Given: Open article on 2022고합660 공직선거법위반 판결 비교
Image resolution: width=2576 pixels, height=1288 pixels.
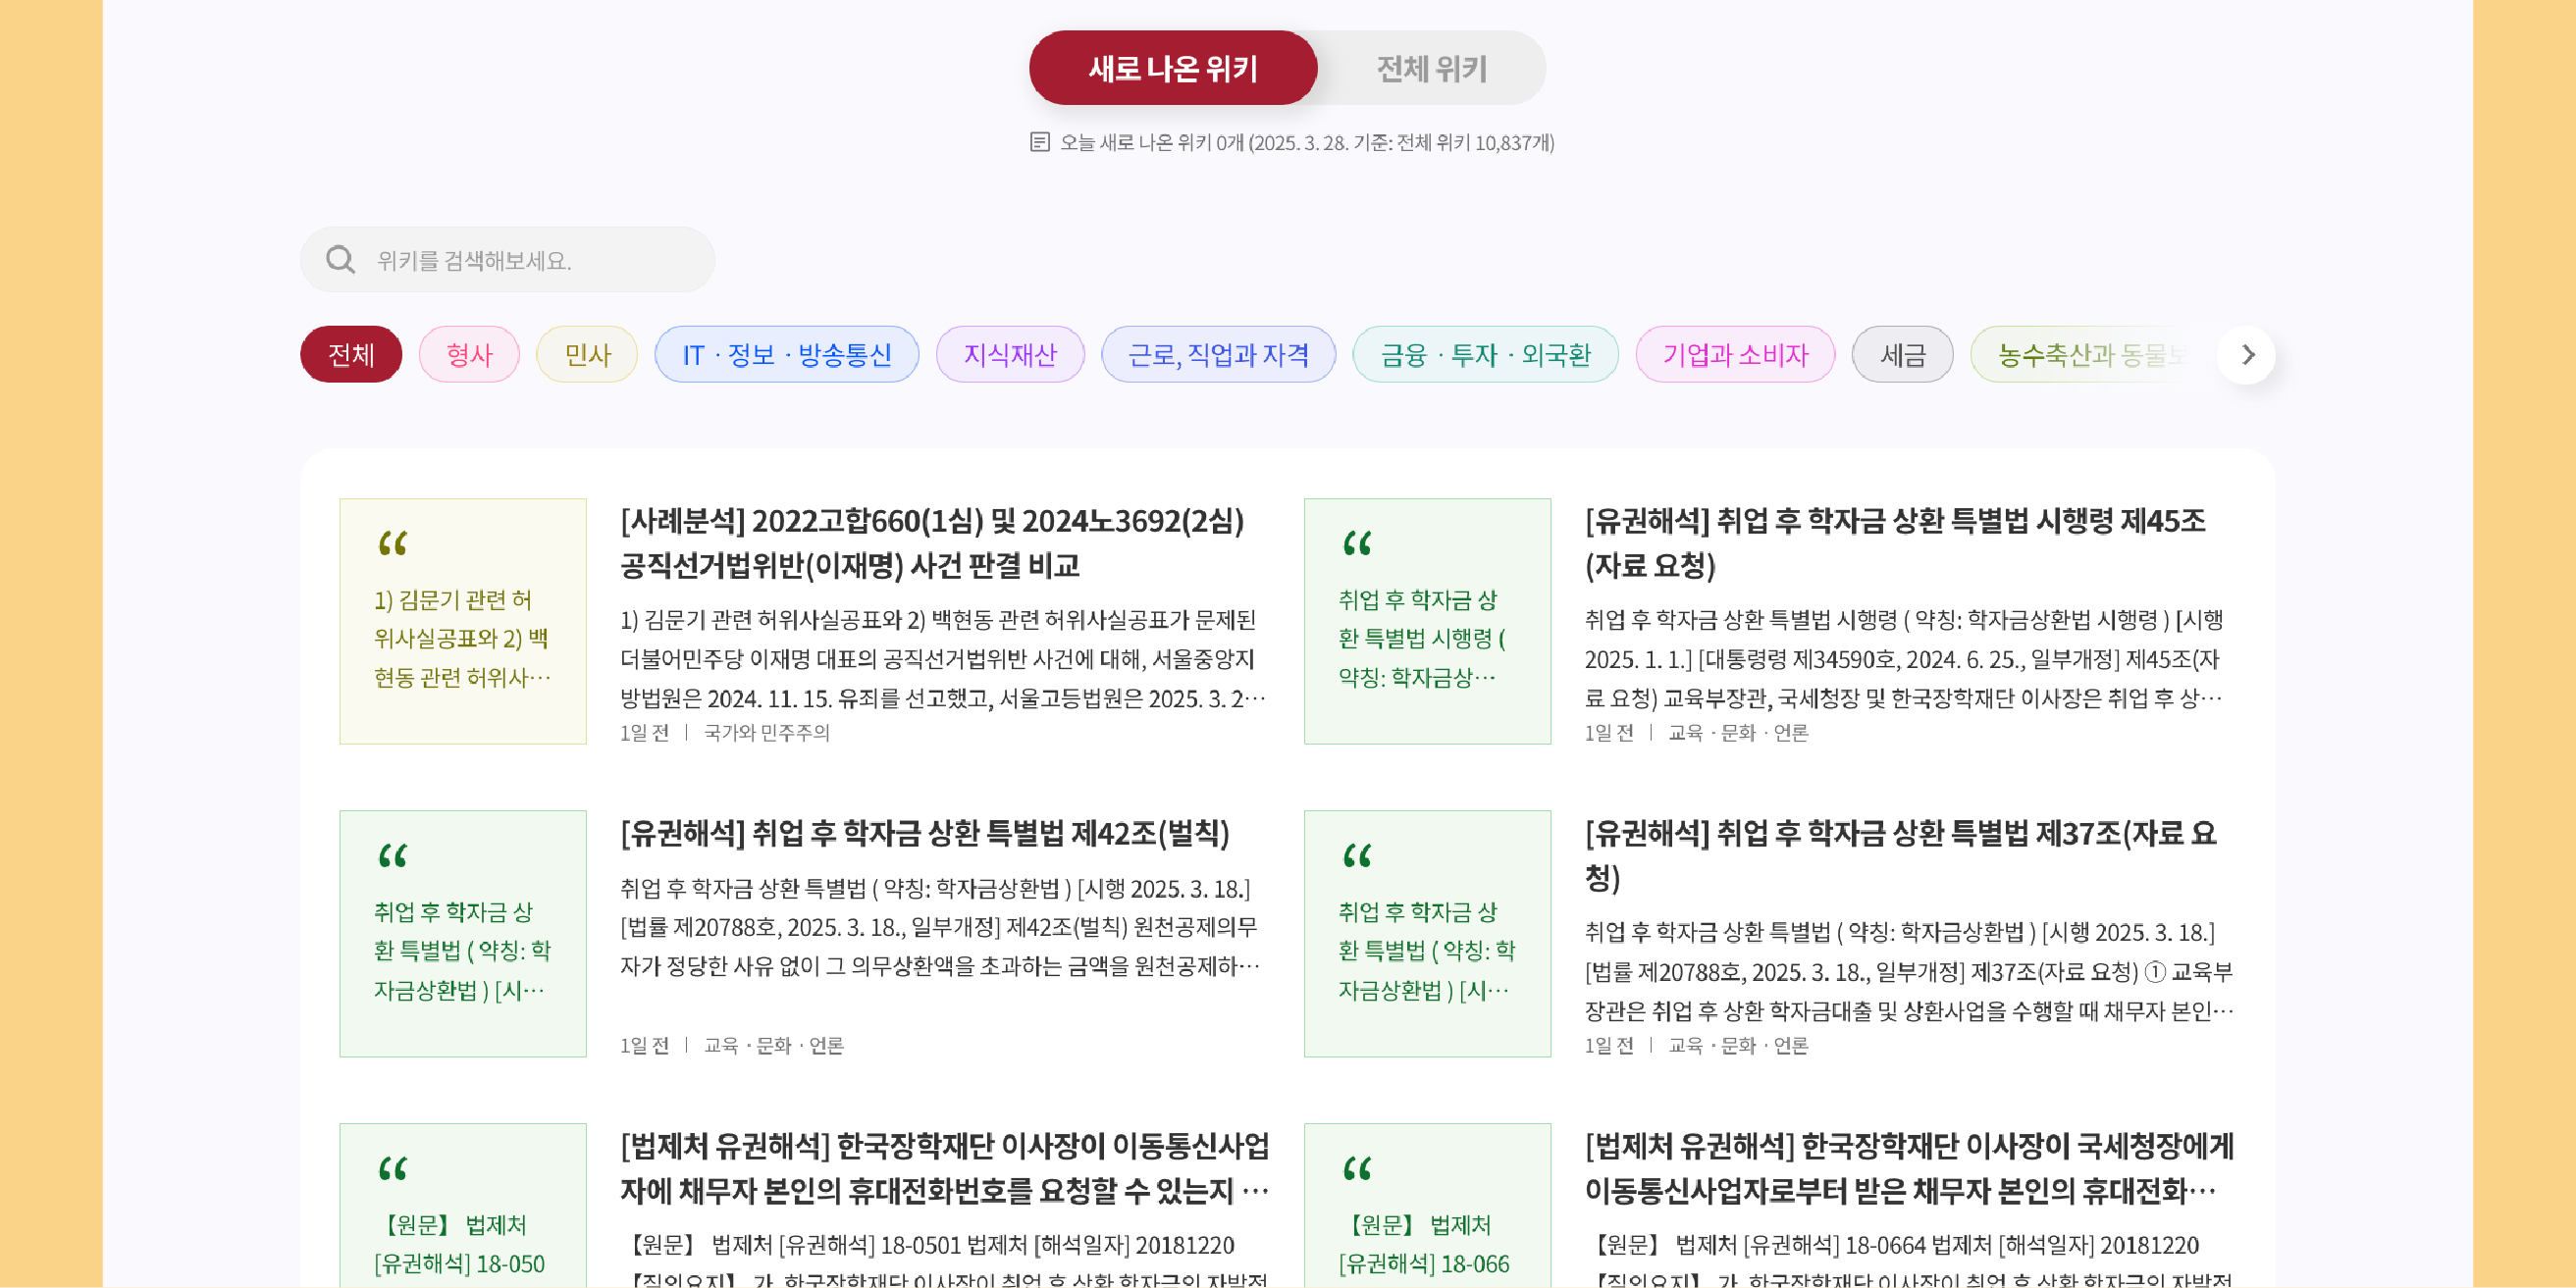Looking at the screenshot, I should (932, 543).
